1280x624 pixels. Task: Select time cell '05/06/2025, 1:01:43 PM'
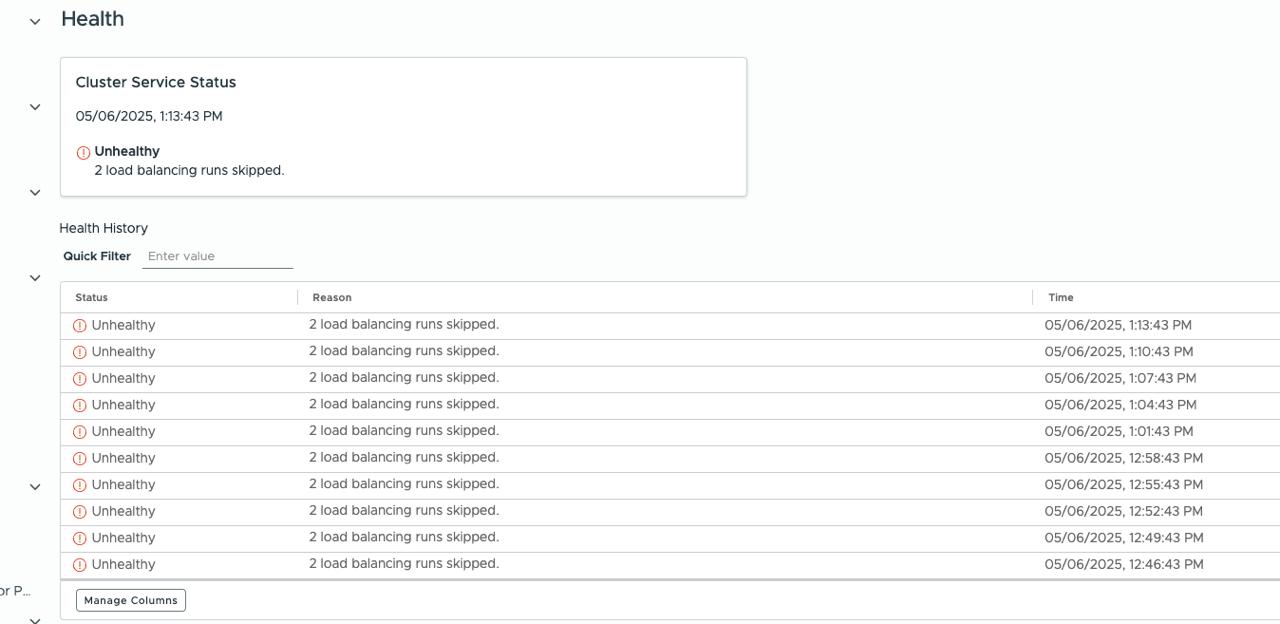[1119, 431]
